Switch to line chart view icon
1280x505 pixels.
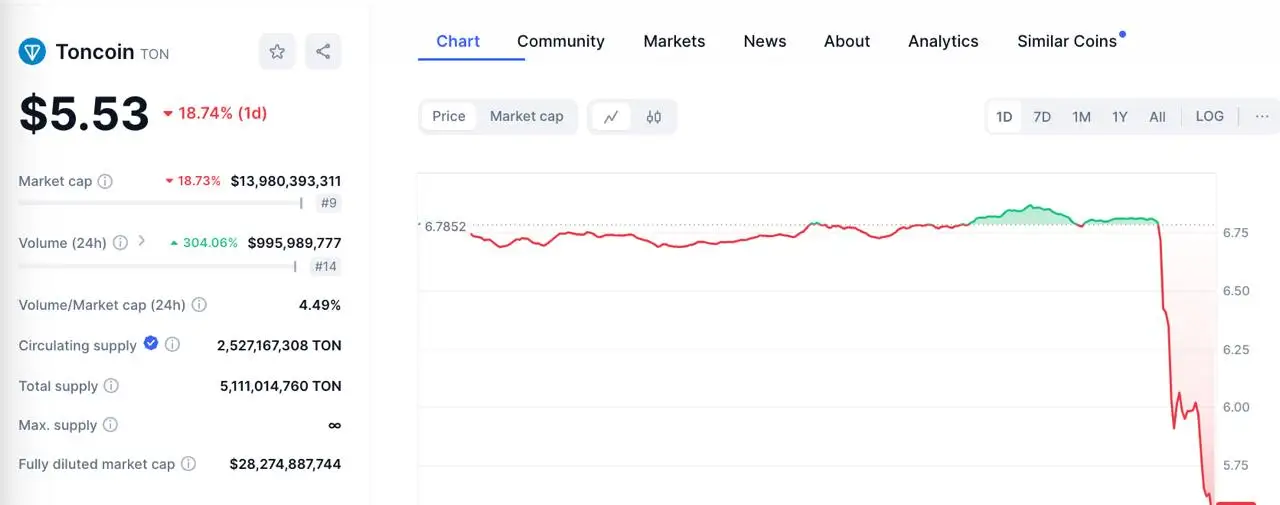(611, 117)
